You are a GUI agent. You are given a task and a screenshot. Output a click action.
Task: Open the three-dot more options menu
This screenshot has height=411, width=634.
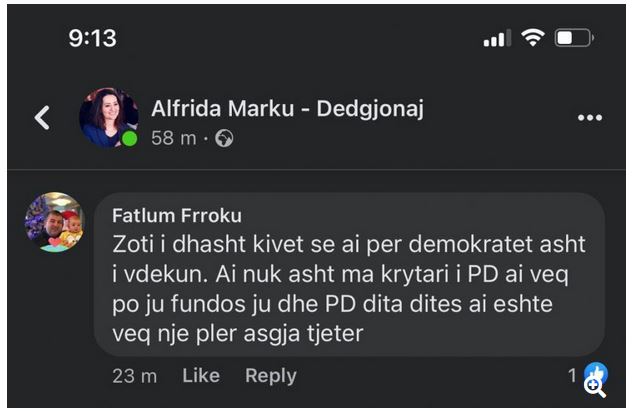point(590,118)
